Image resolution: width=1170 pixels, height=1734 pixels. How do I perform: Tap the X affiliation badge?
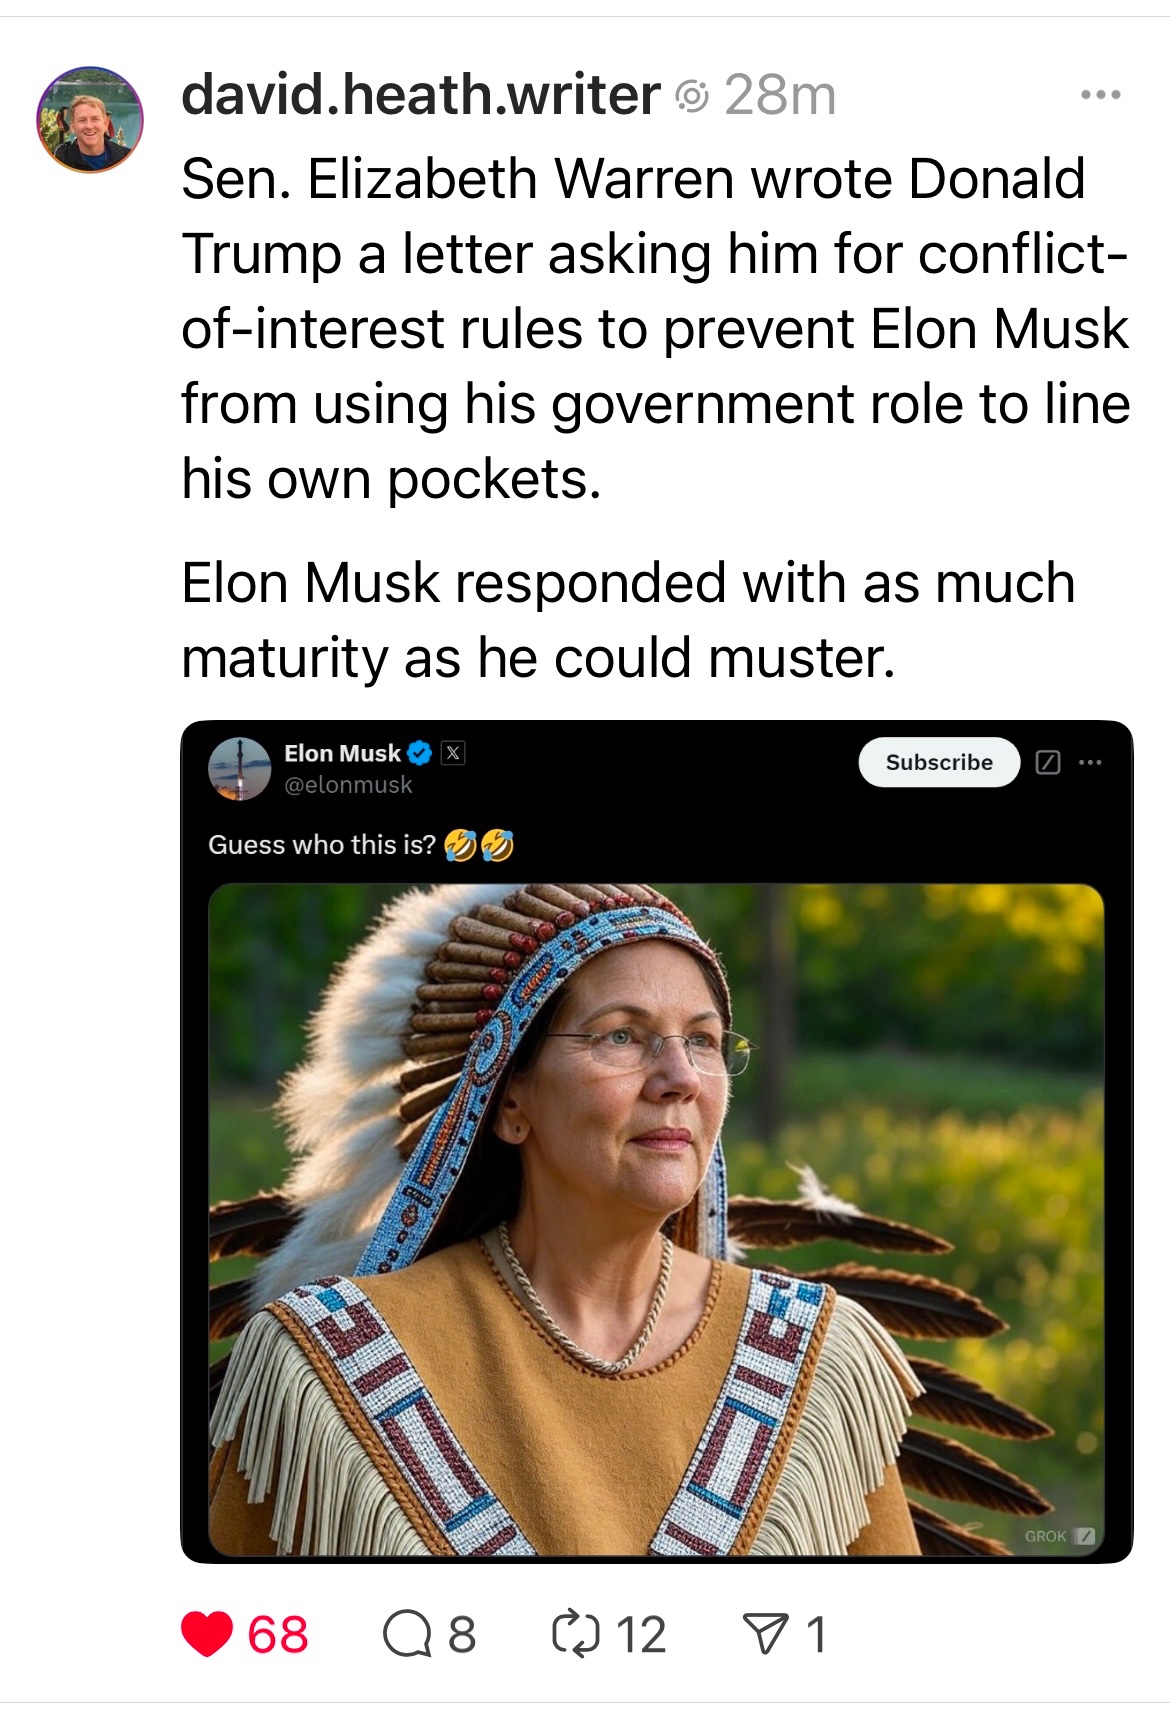pos(453,753)
